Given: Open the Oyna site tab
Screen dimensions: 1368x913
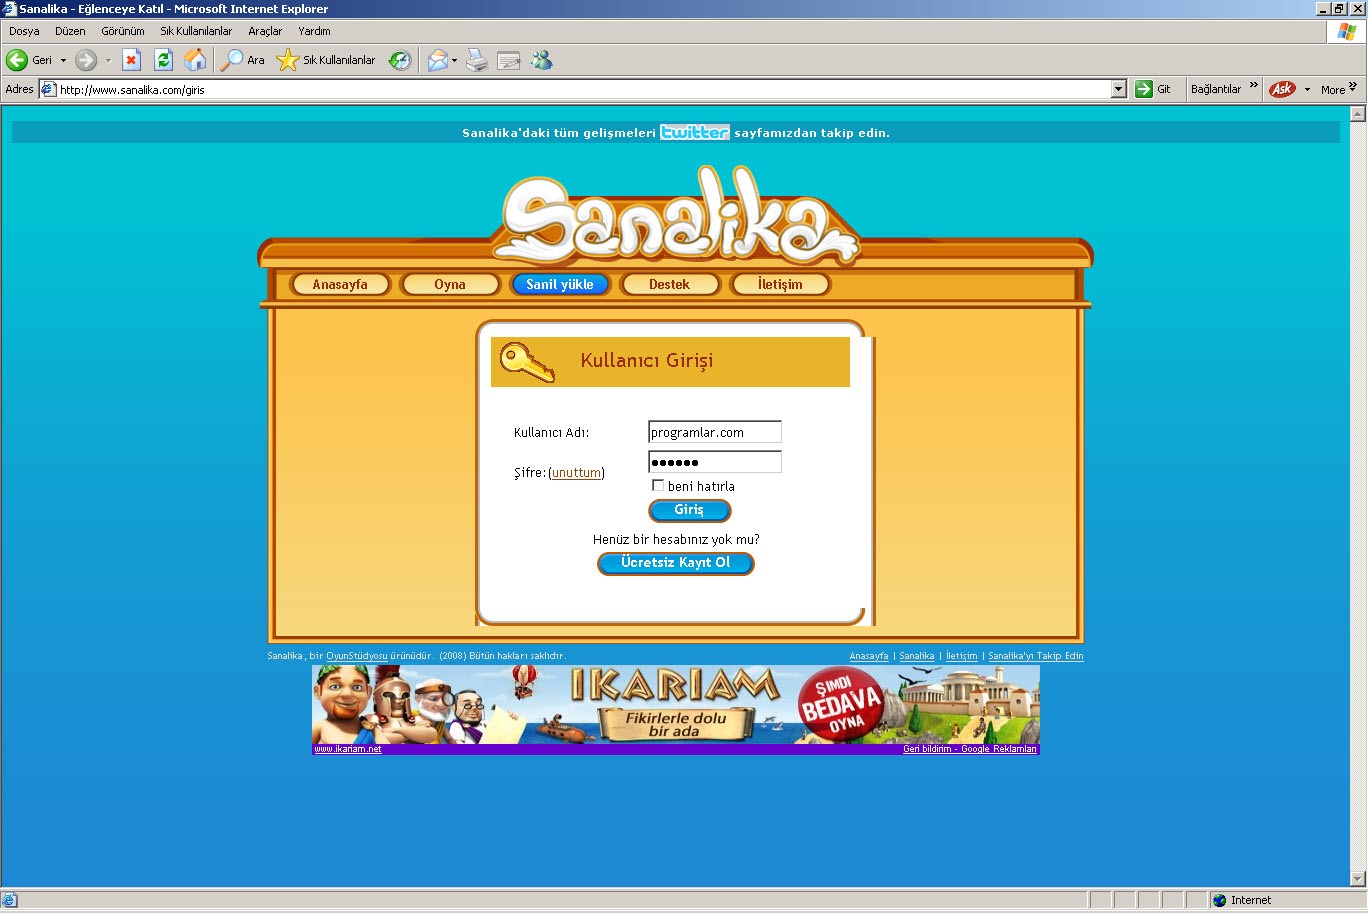Looking at the screenshot, I should coord(450,284).
